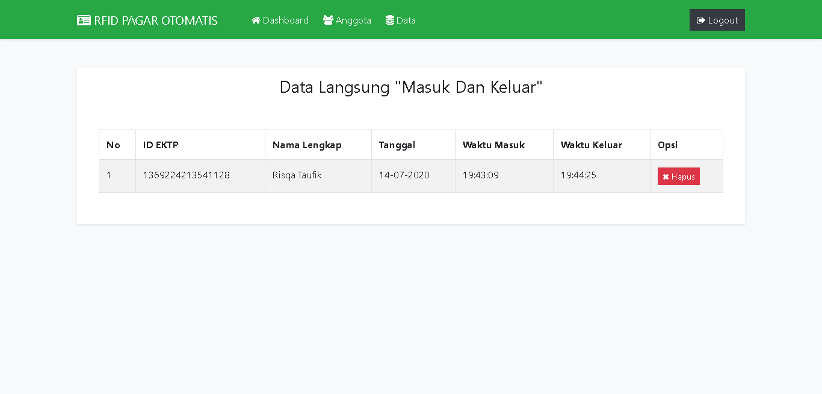Click the X icon in Hapus button

[x=665, y=177]
